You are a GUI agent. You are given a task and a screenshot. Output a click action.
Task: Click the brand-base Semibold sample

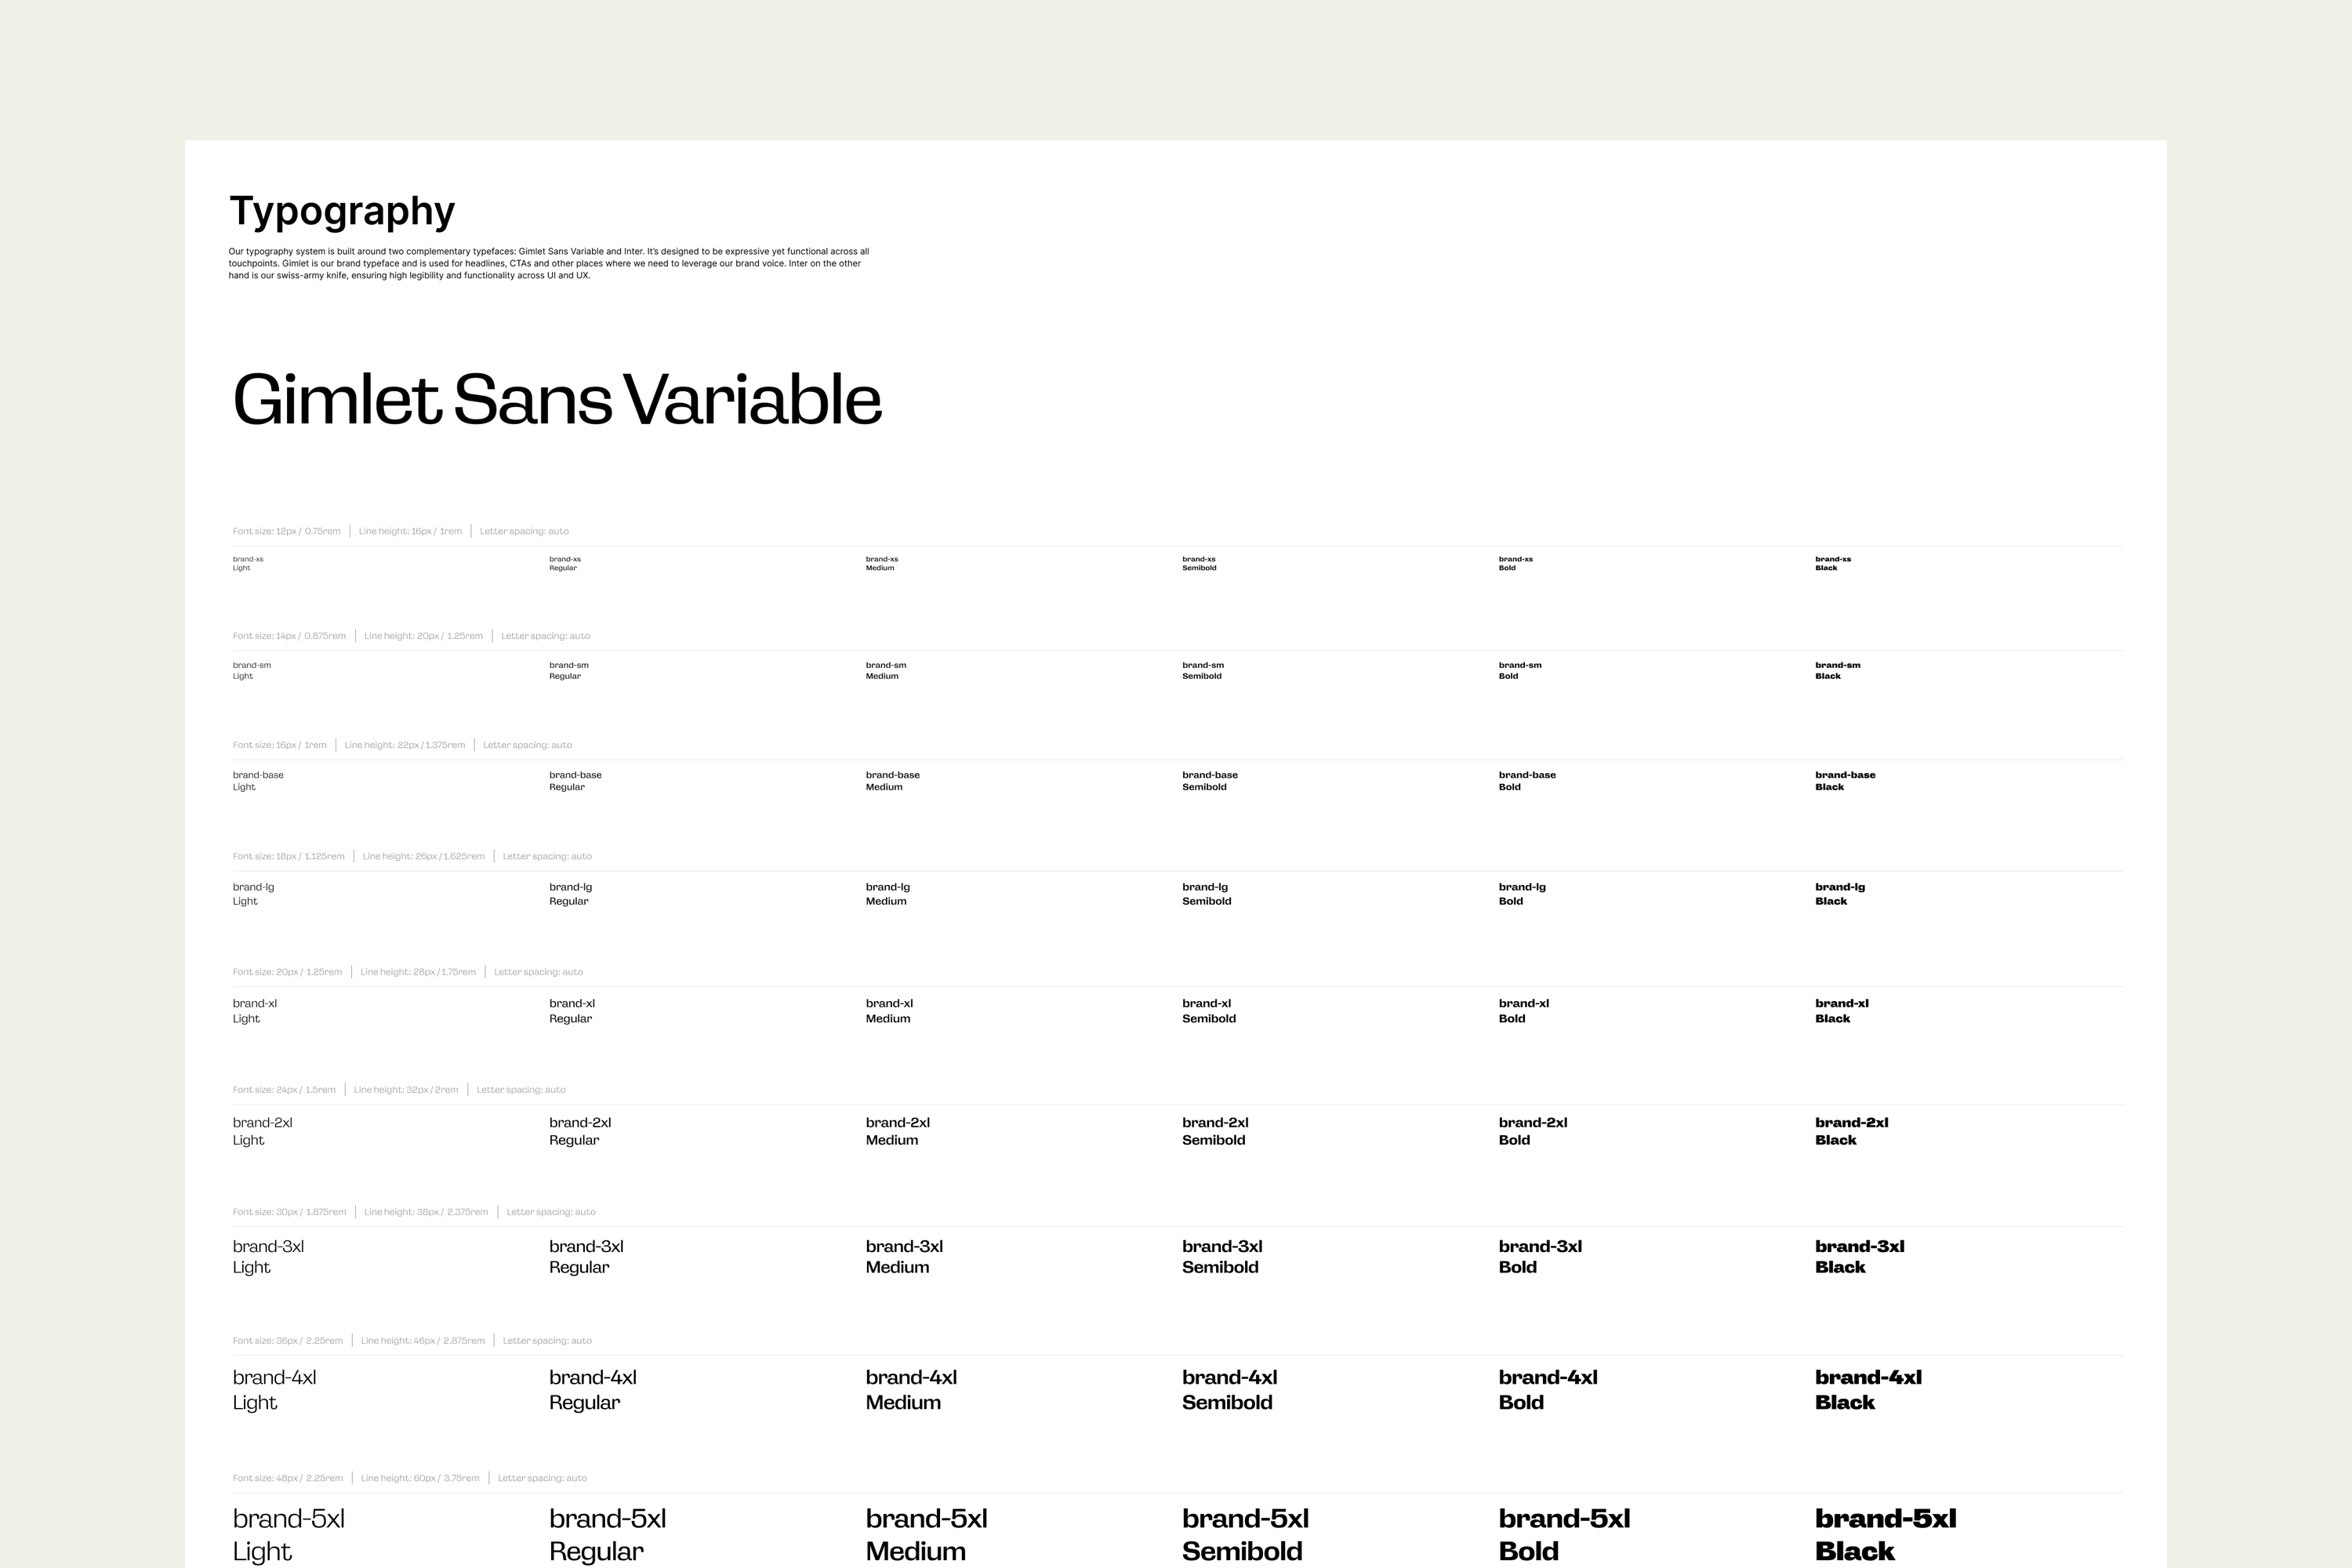click(1209, 781)
